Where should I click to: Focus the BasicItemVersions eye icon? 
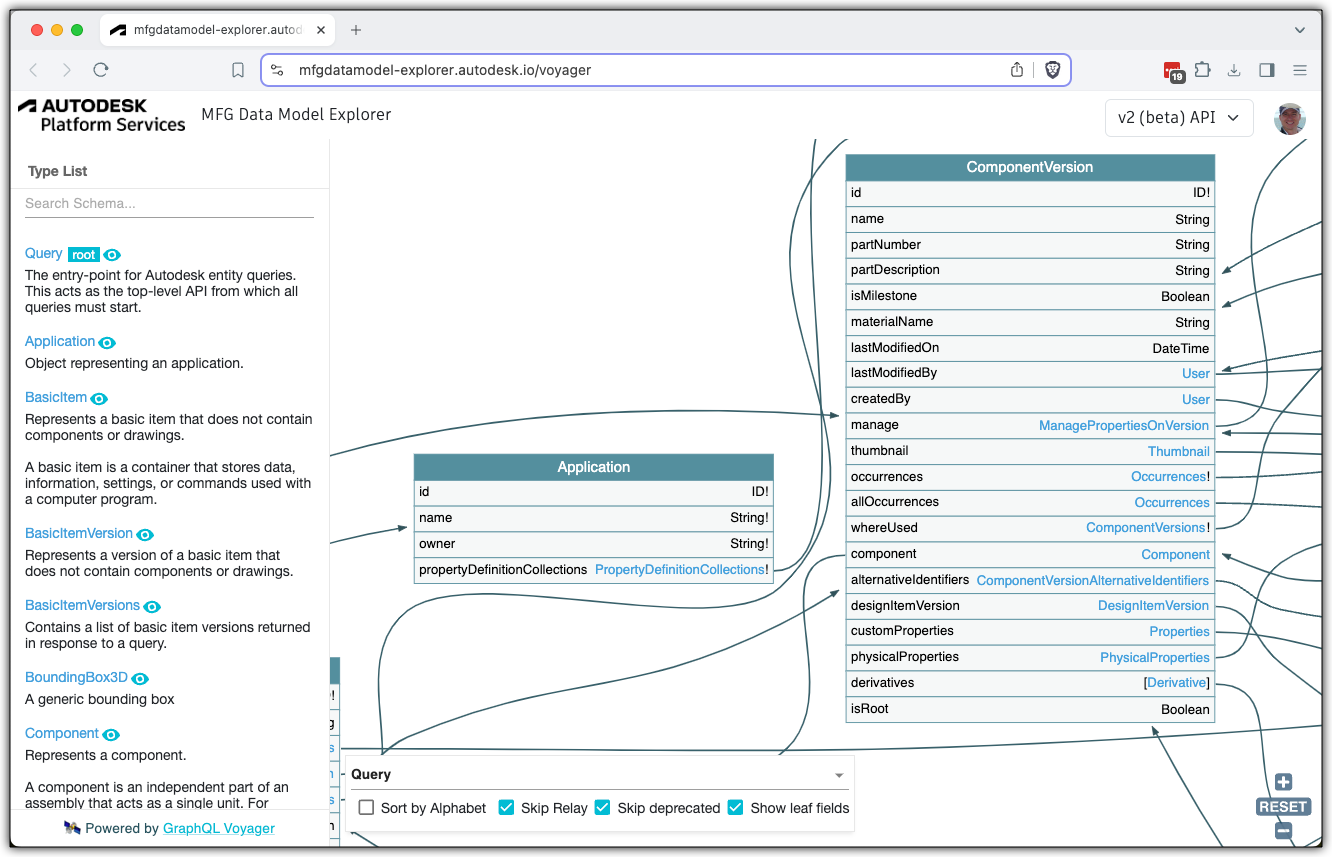click(x=152, y=607)
